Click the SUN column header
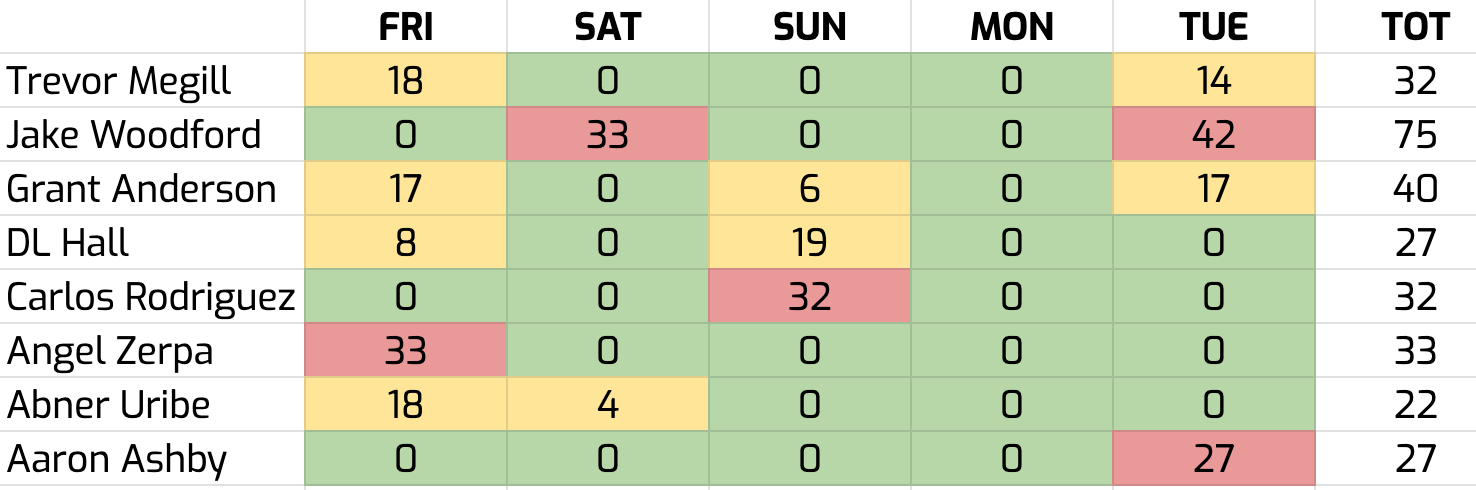 click(x=809, y=27)
